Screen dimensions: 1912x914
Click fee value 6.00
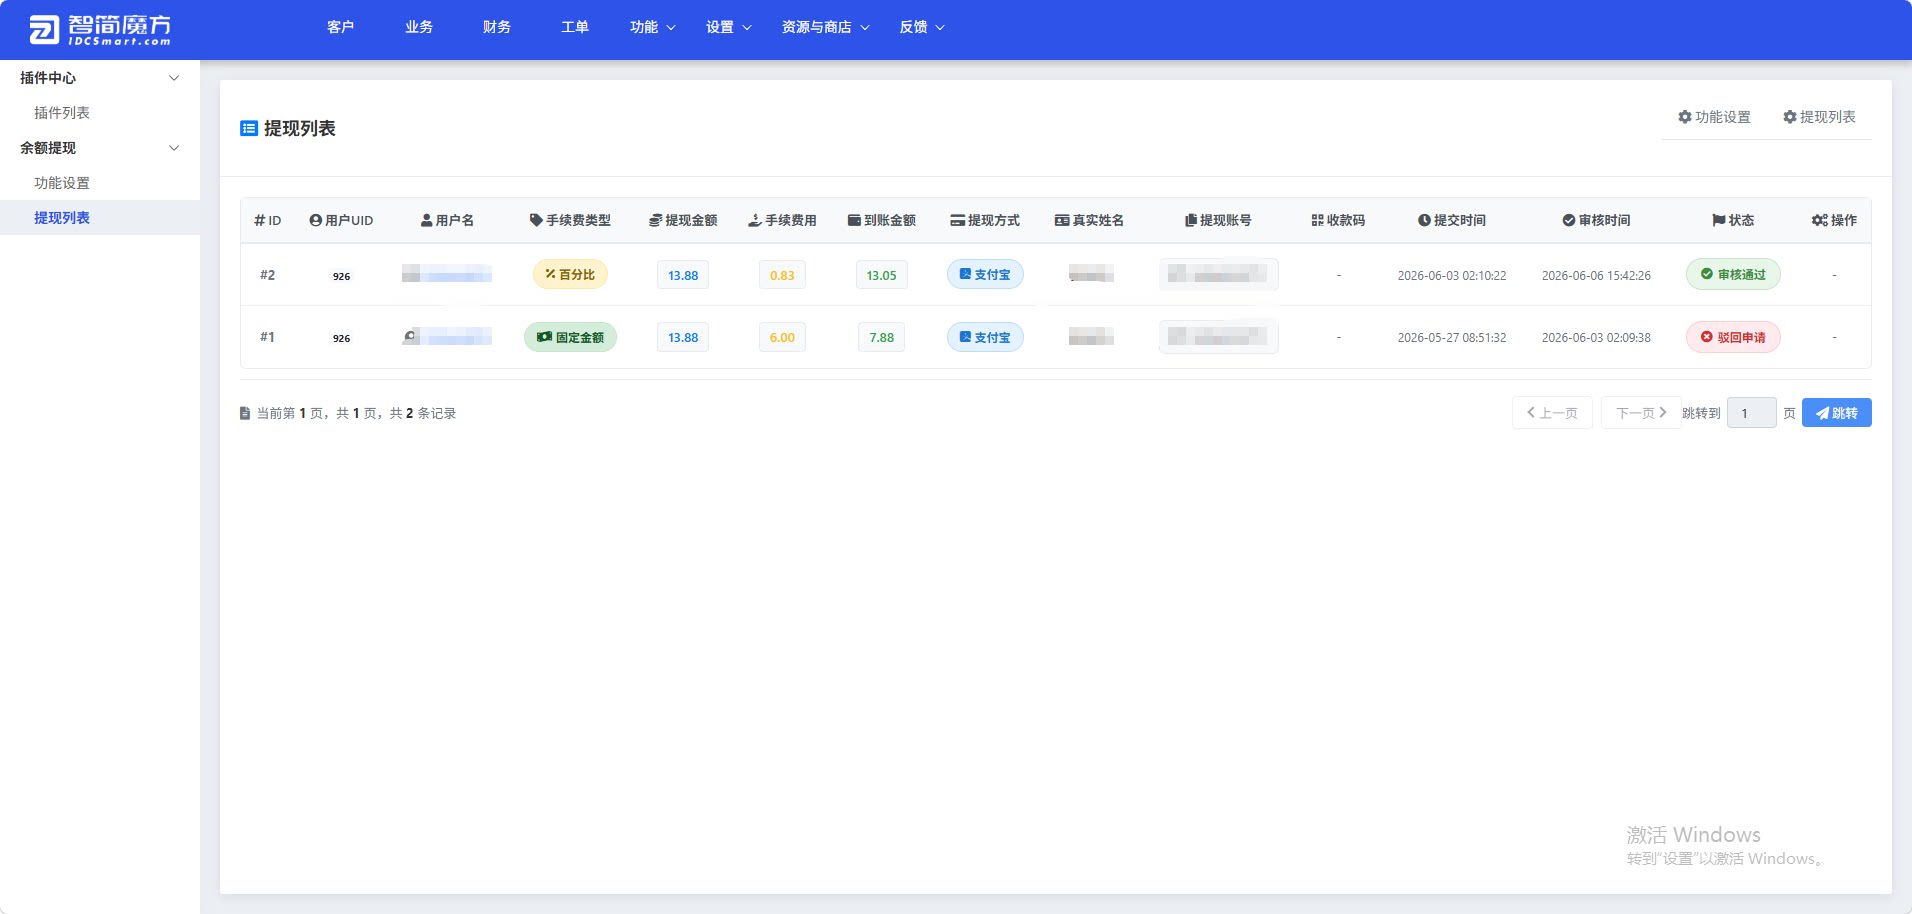click(782, 338)
